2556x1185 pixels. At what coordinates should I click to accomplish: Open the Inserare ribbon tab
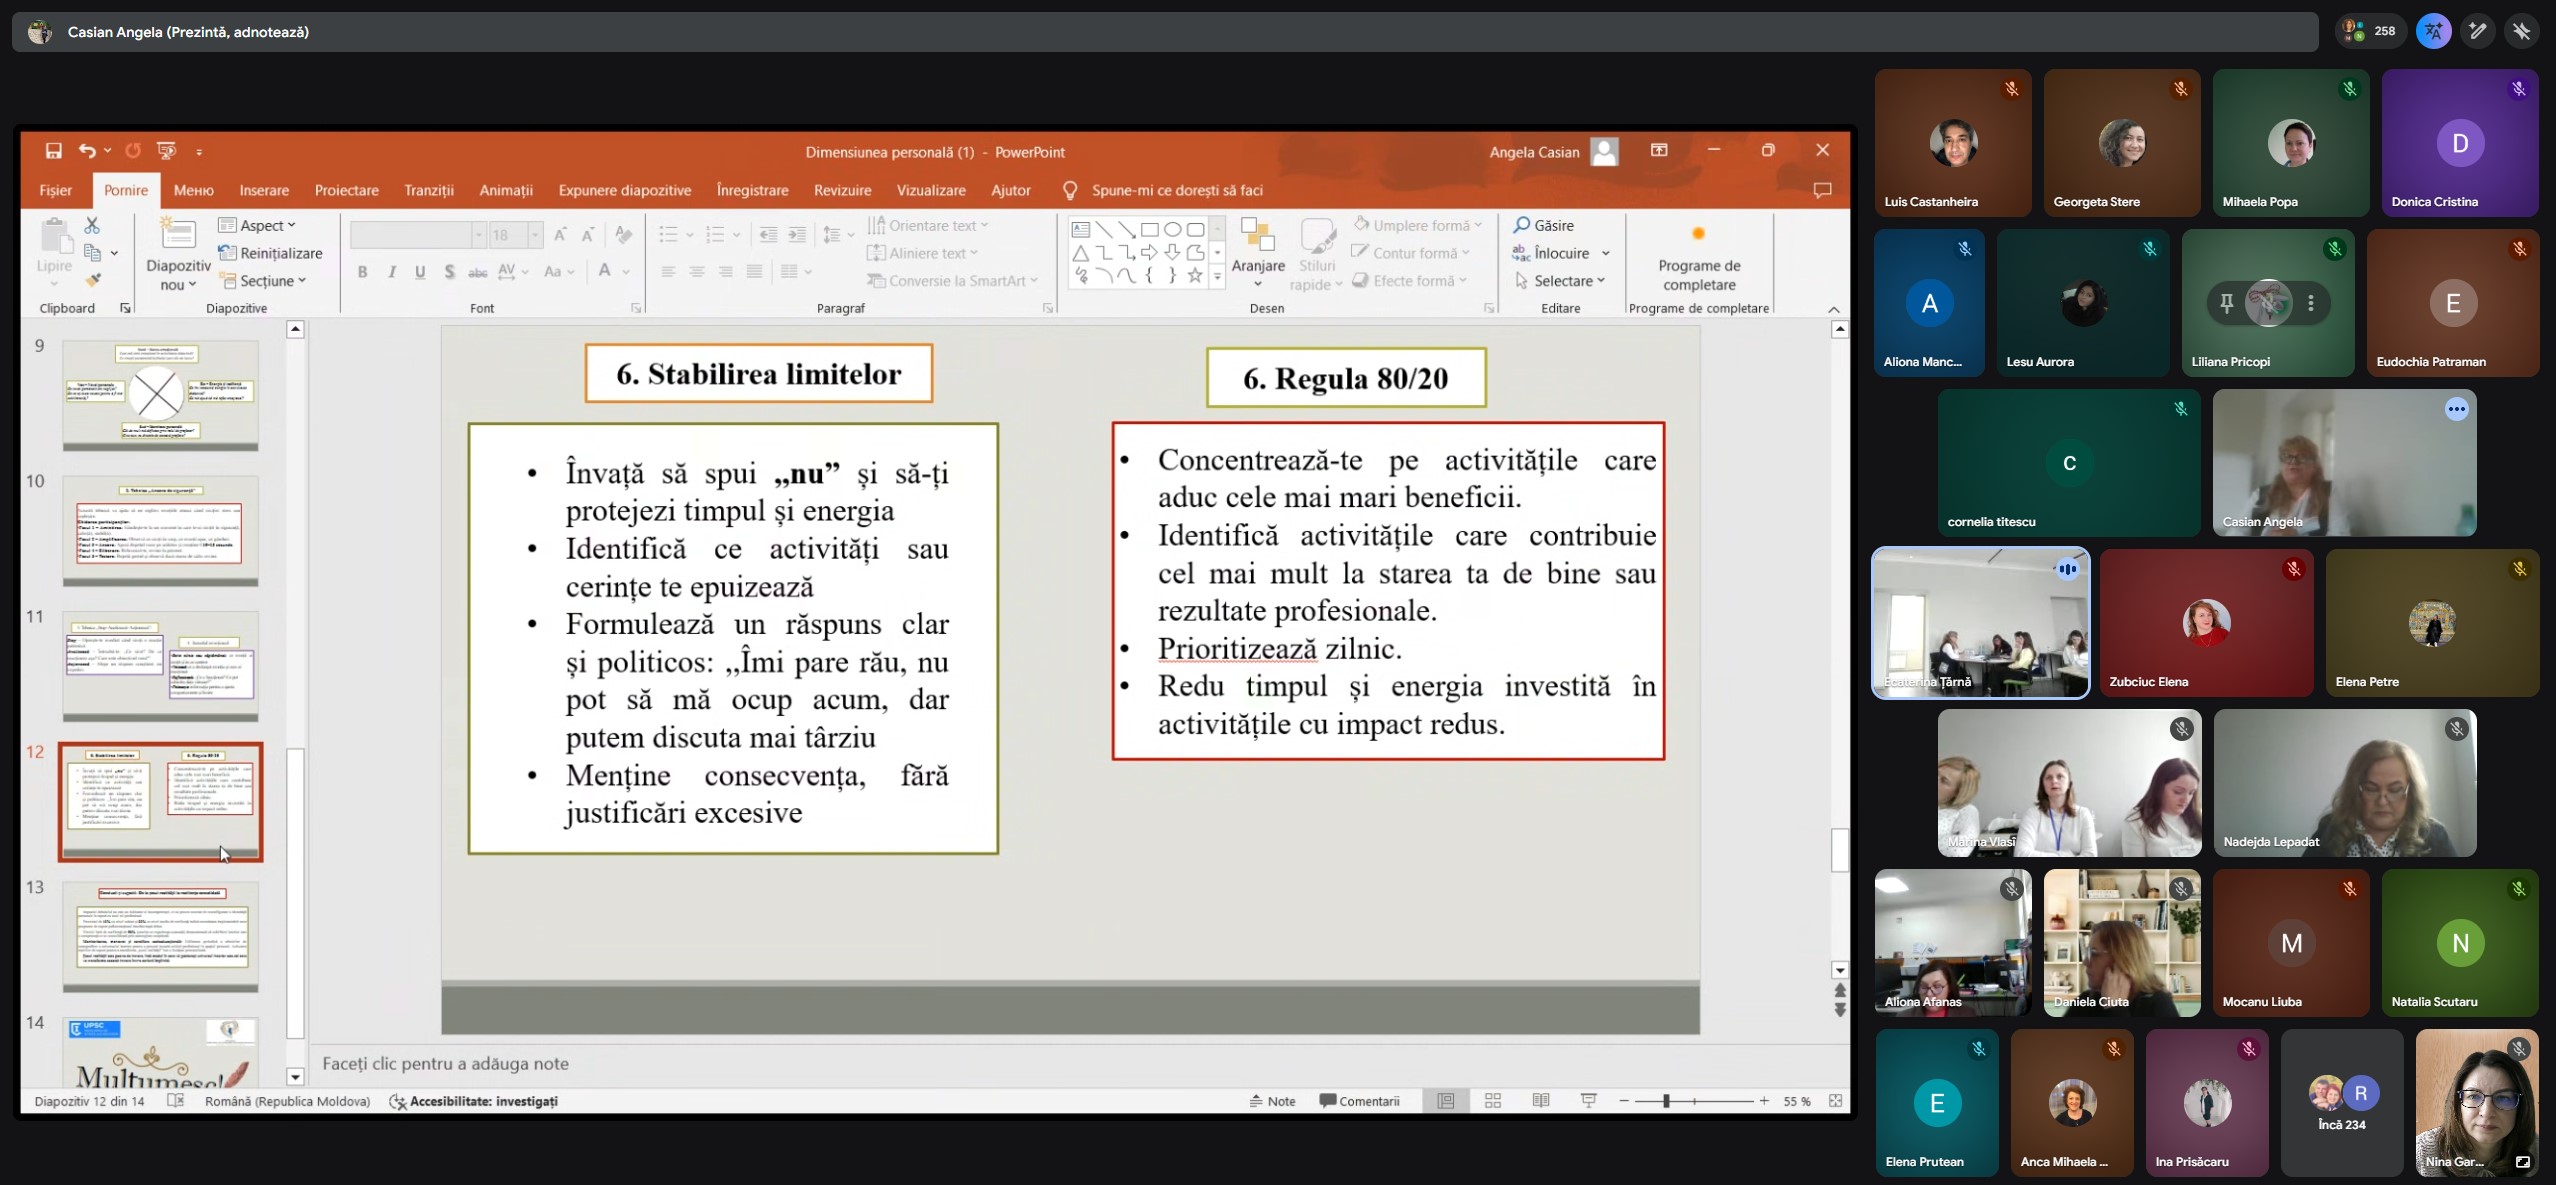pyautogui.click(x=264, y=190)
